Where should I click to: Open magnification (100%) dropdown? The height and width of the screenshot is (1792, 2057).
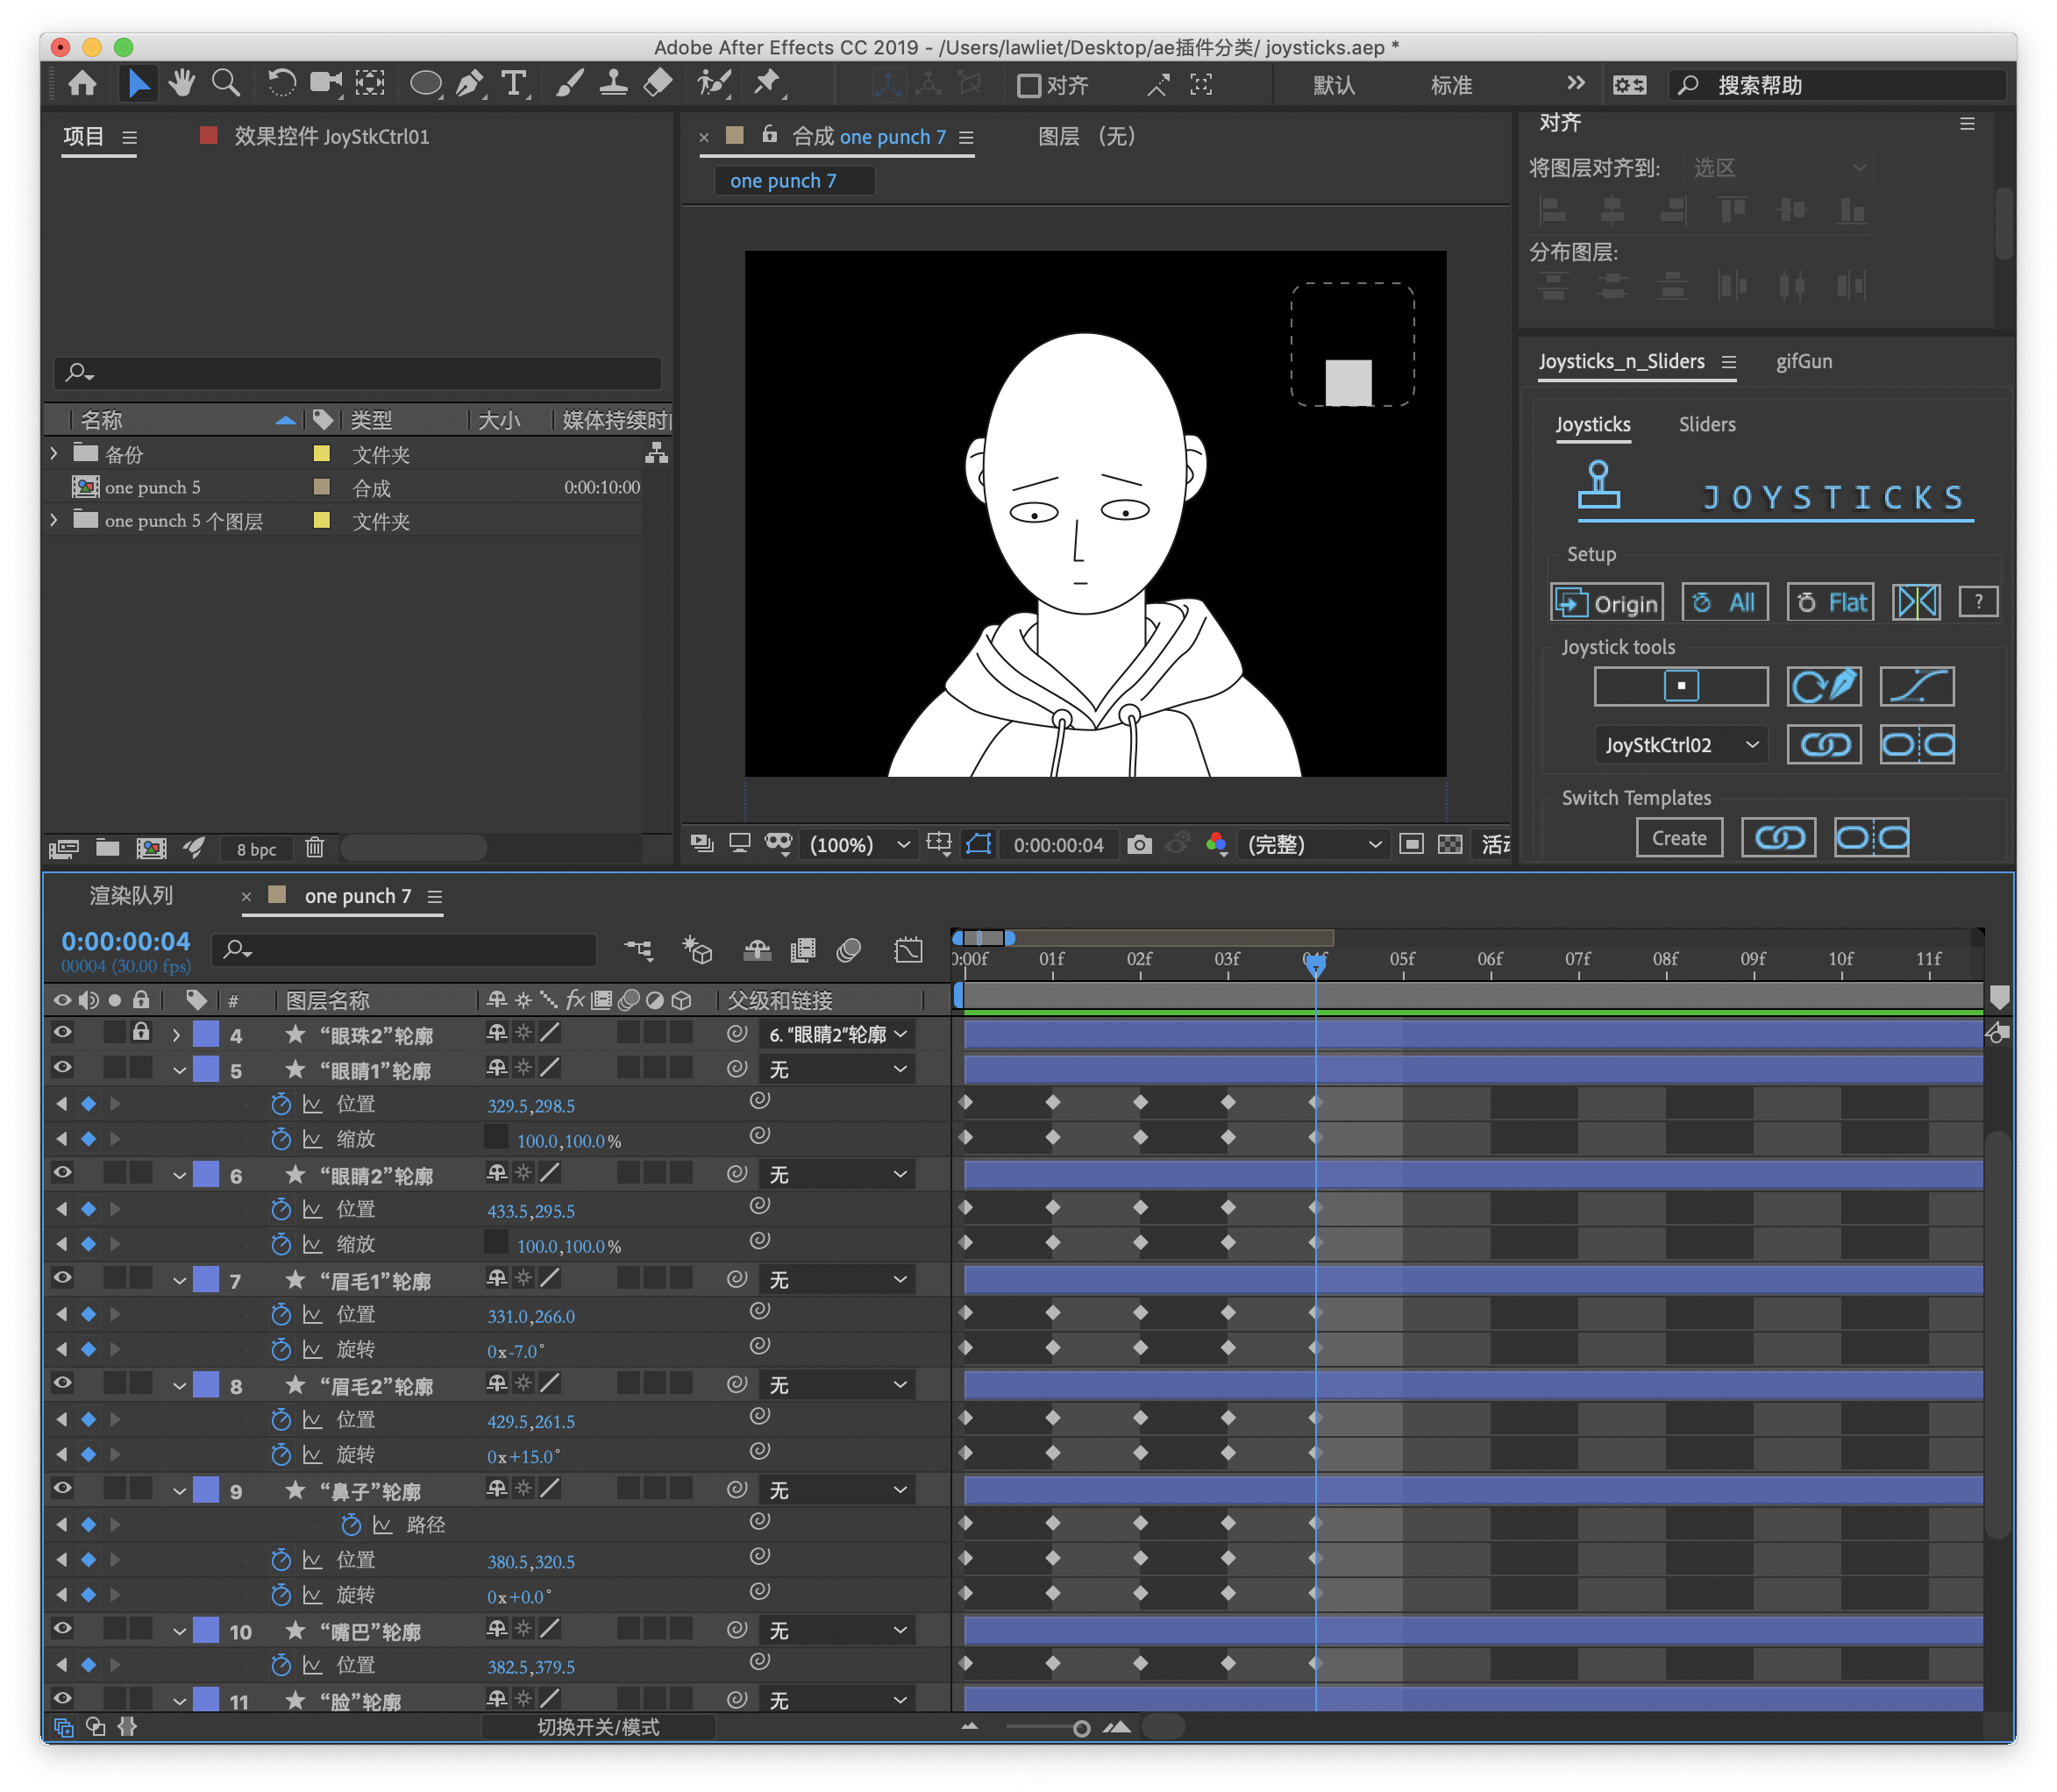coord(859,845)
